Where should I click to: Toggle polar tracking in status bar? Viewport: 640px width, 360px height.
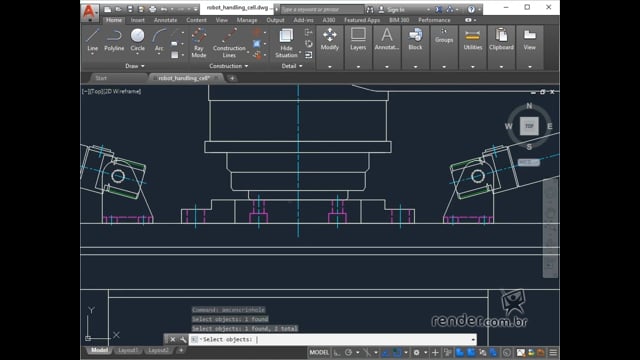tap(348, 352)
